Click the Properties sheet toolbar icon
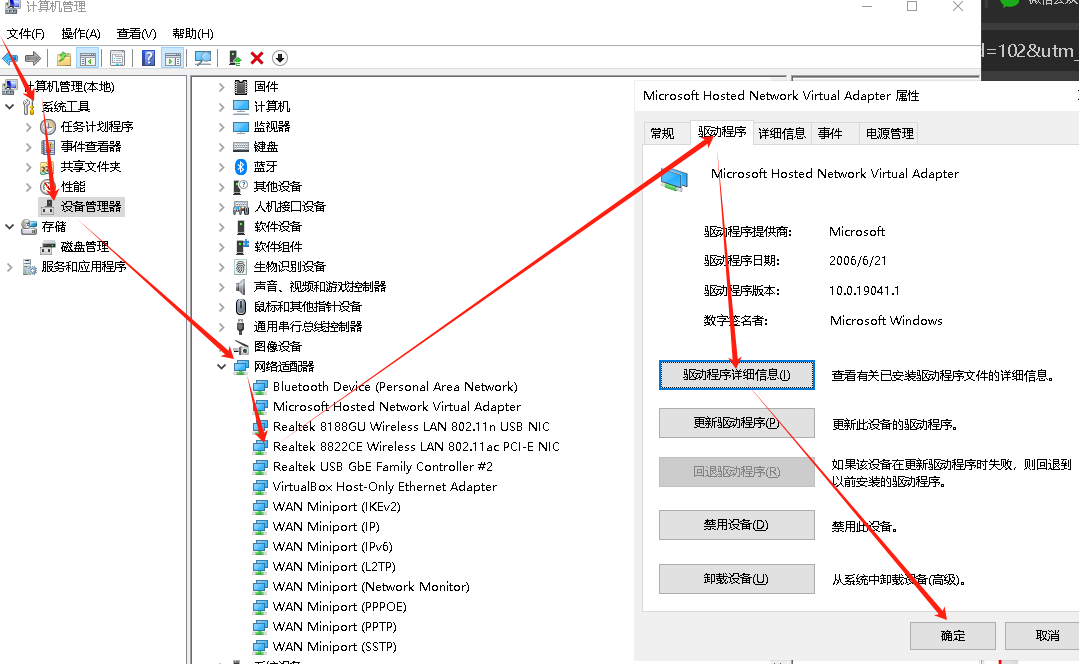1079x664 pixels. click(x=118, y=58)
